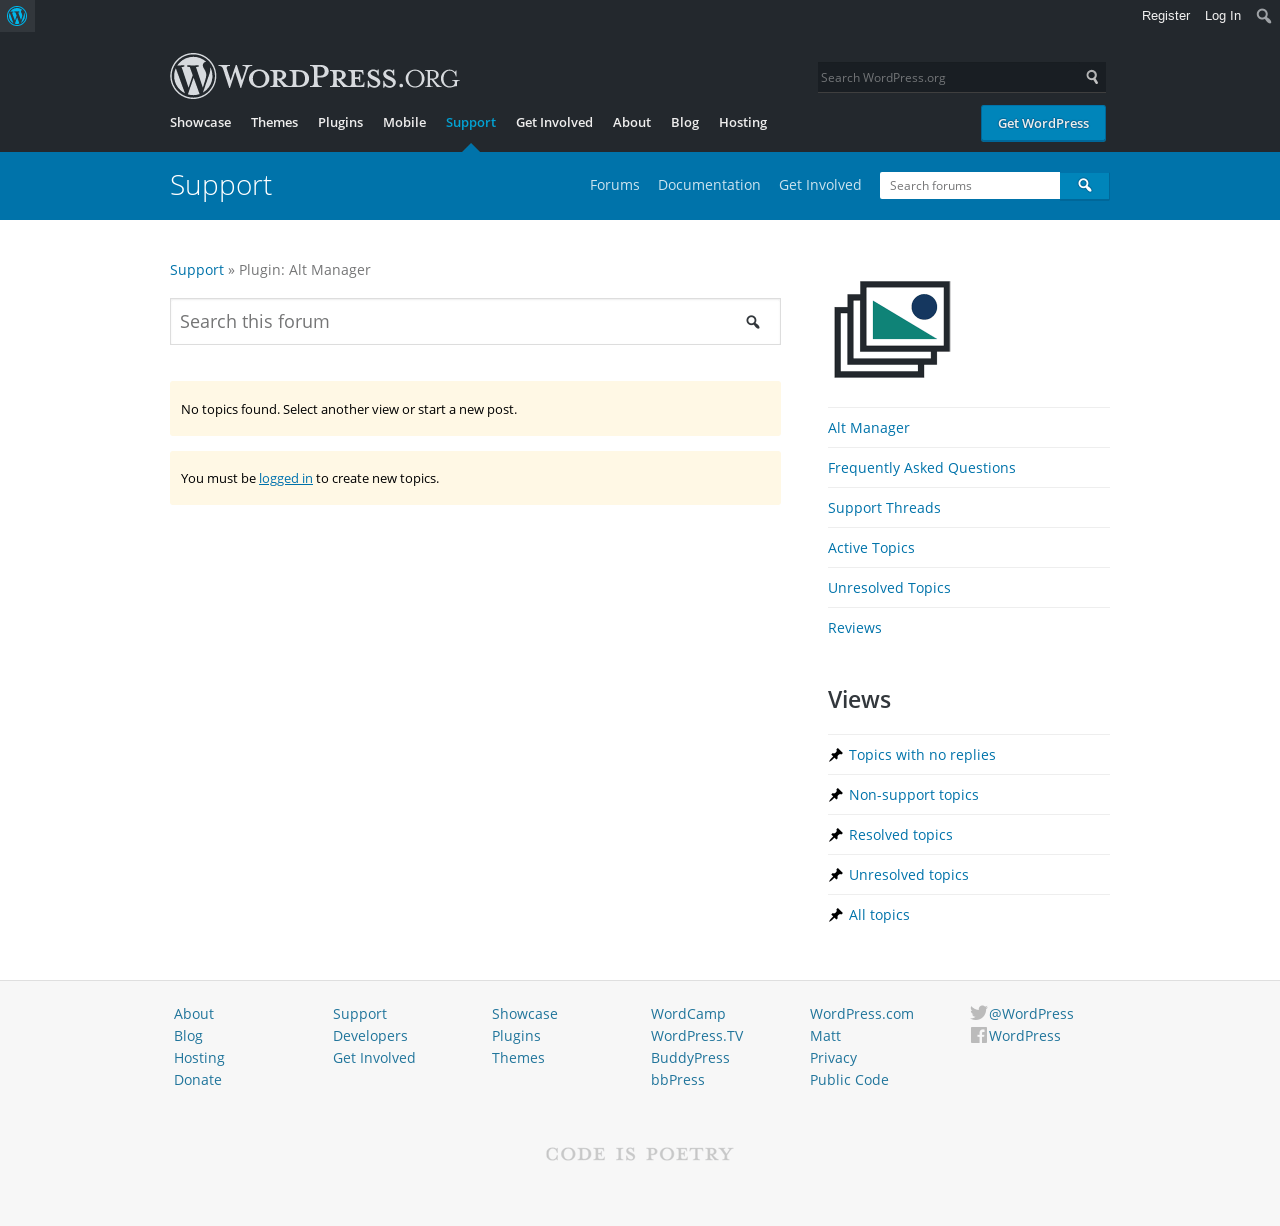Viewport: 1280px width, 1226px height.
Task: View Unresolved topics in Views list
Action: pos(909,875)
